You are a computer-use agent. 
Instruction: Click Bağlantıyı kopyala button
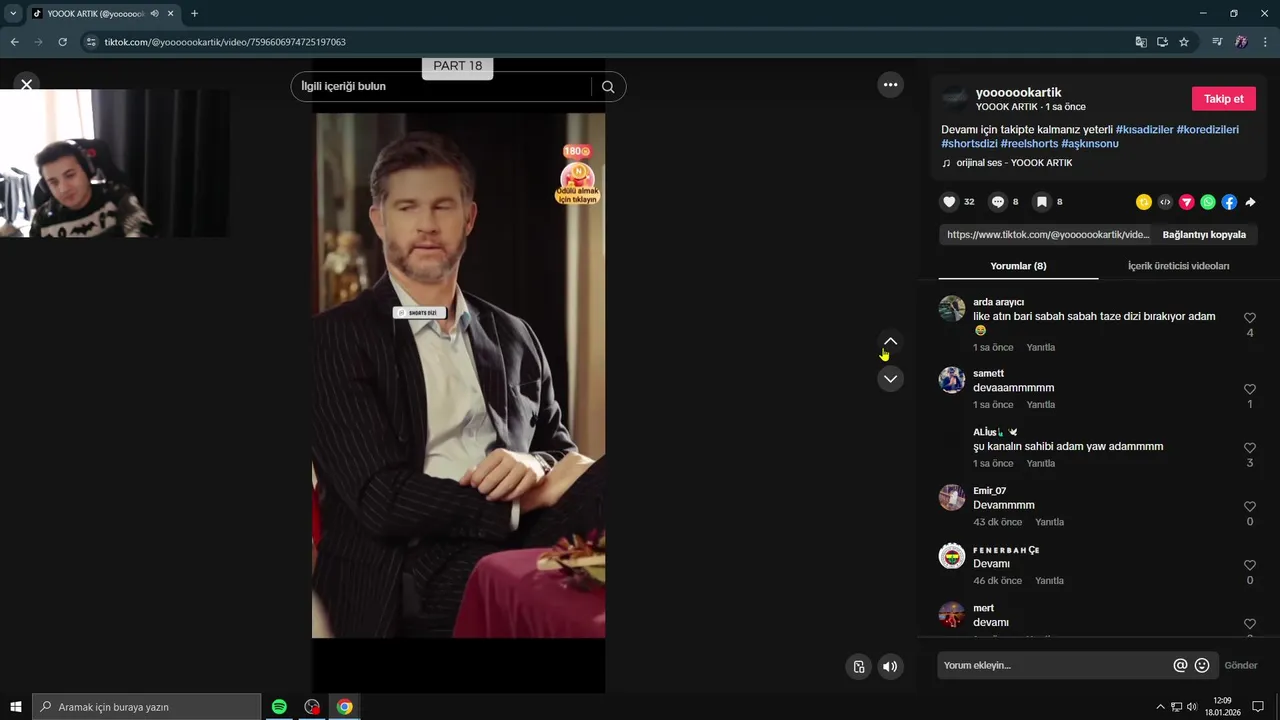tap(1204, 235)
